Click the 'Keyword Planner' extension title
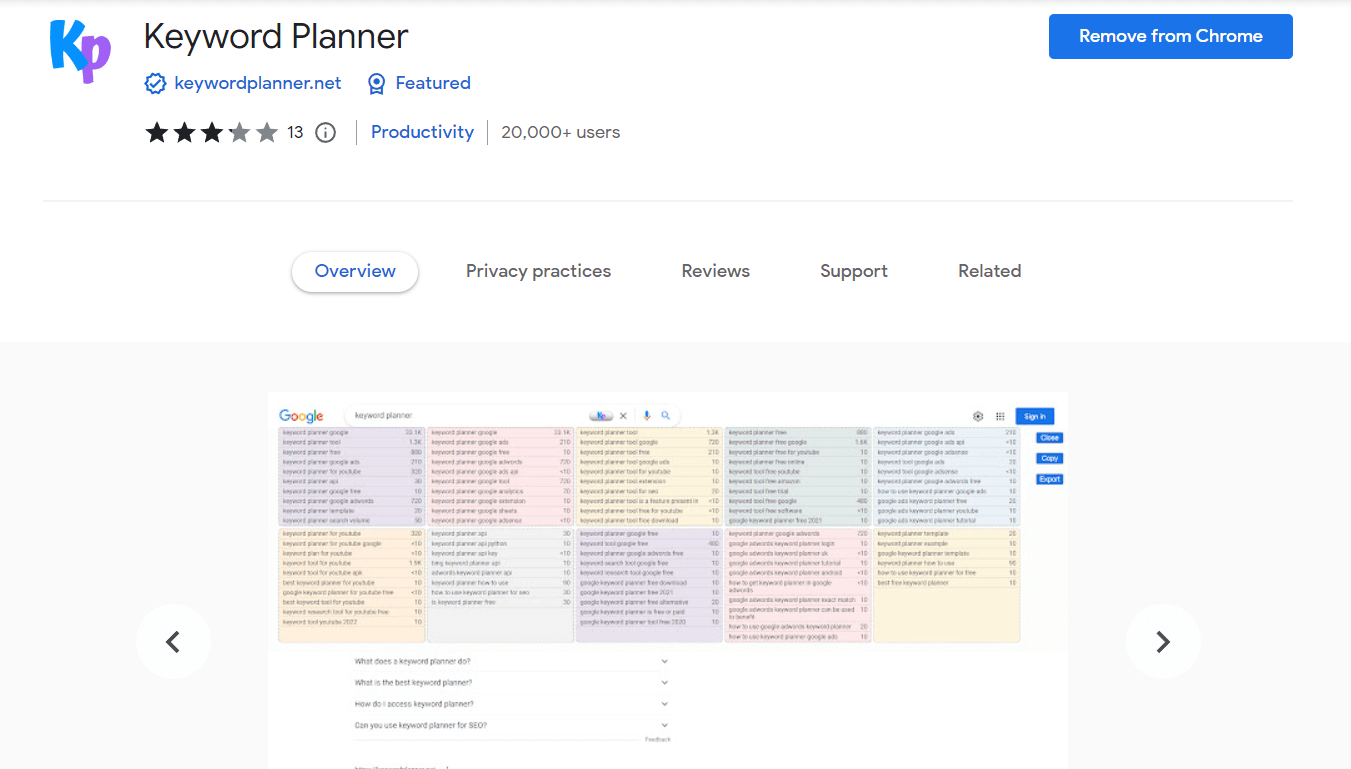The image size is (1351, 769). pyautogui.click(x=276, y=37)
